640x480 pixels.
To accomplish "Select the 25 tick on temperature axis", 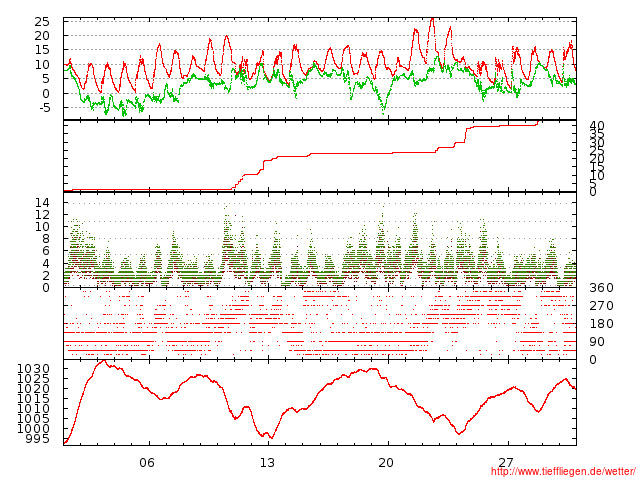I will pos(42,22).
